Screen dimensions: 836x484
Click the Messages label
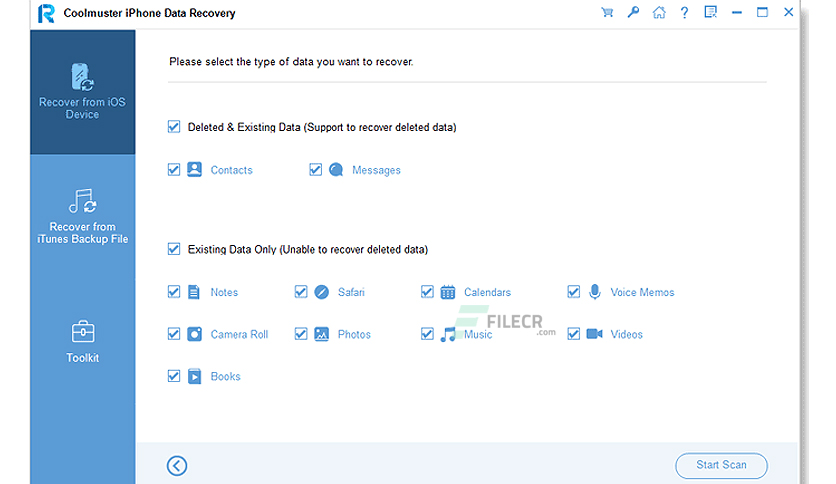tap(376, 171)
